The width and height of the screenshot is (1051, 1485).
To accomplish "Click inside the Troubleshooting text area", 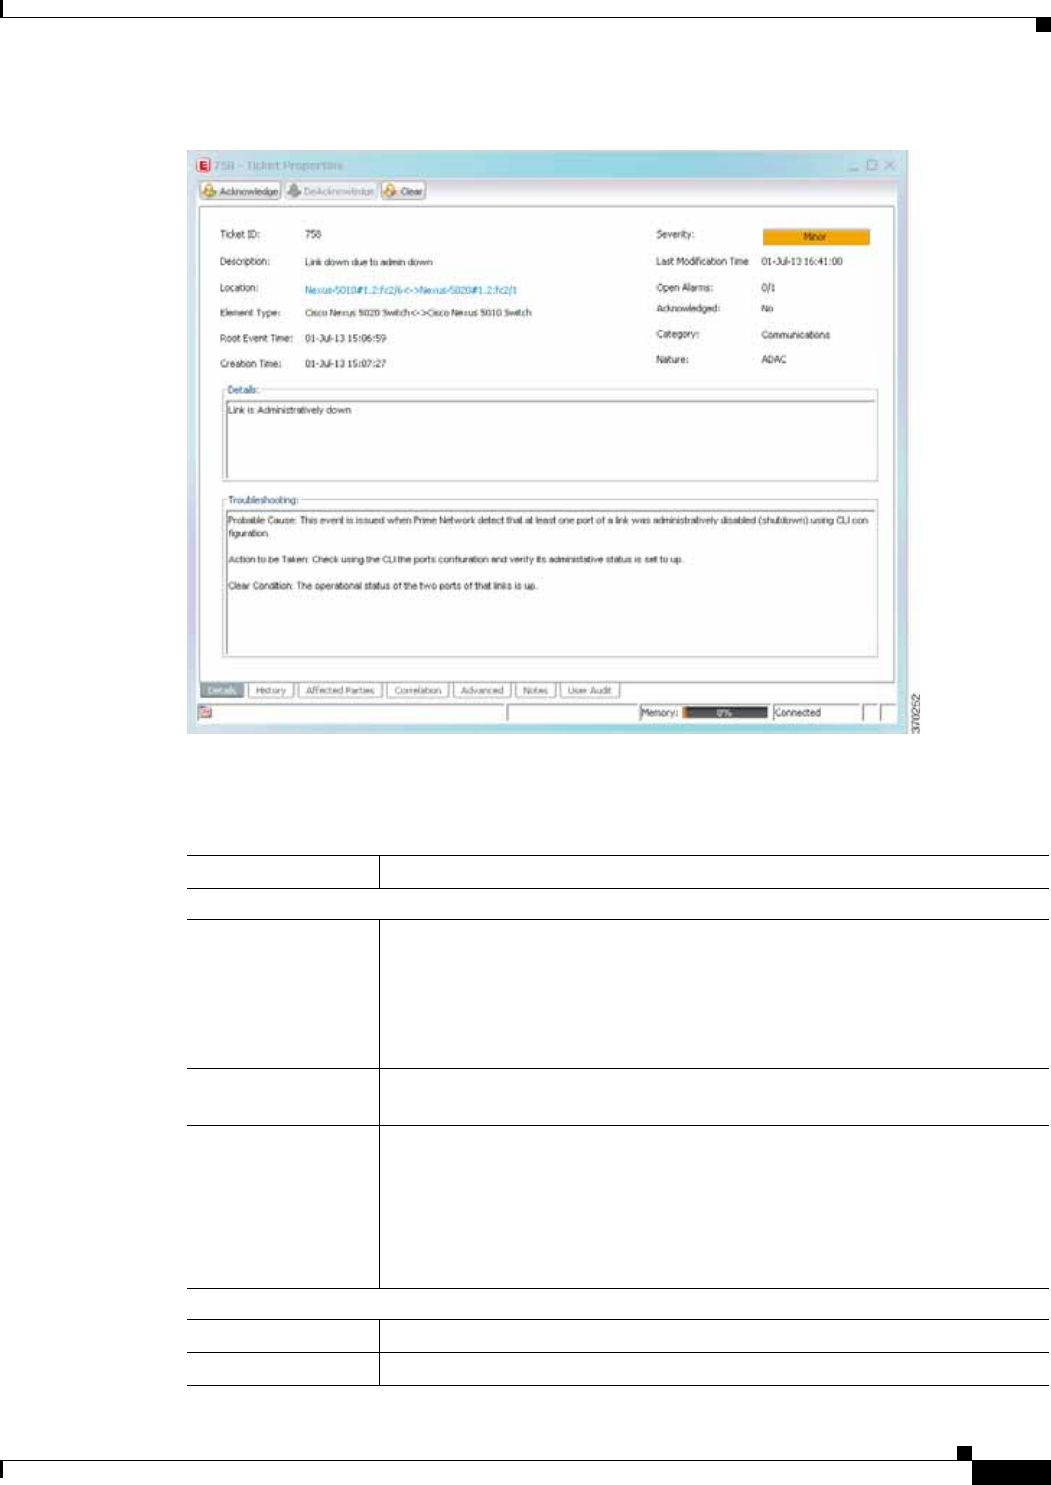I will click(x=551, y=583).
